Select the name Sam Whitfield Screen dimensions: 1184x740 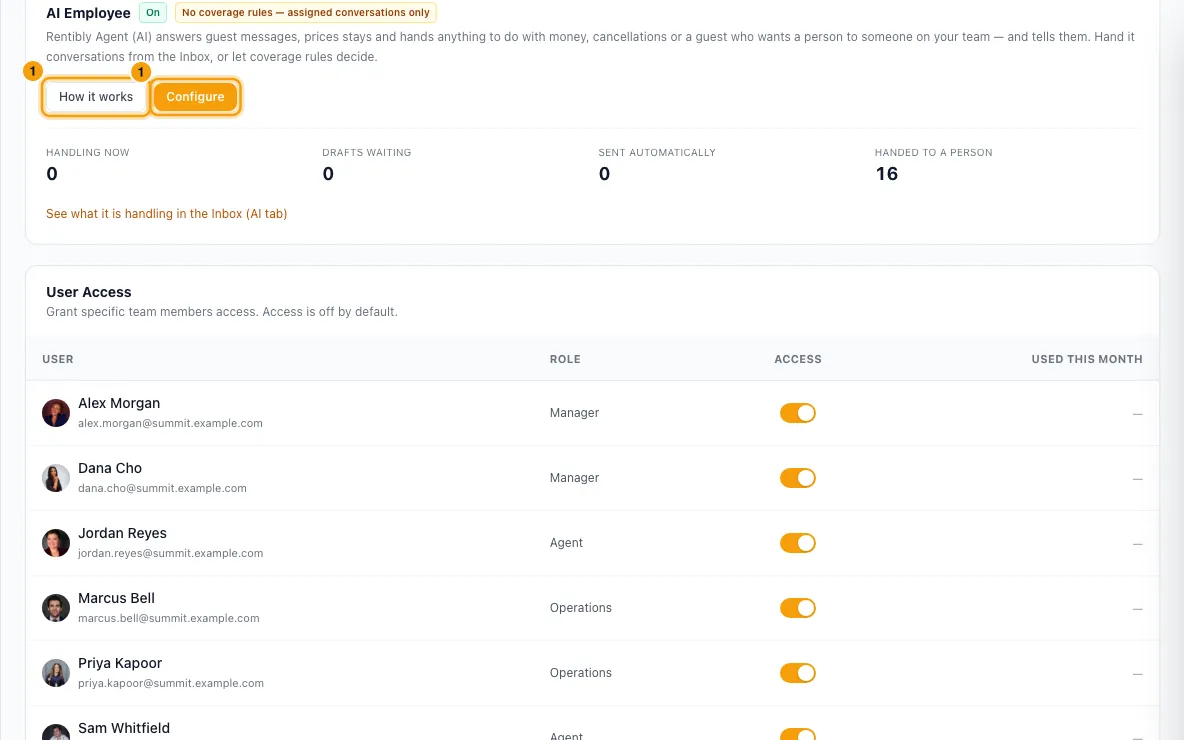point(124,728)
